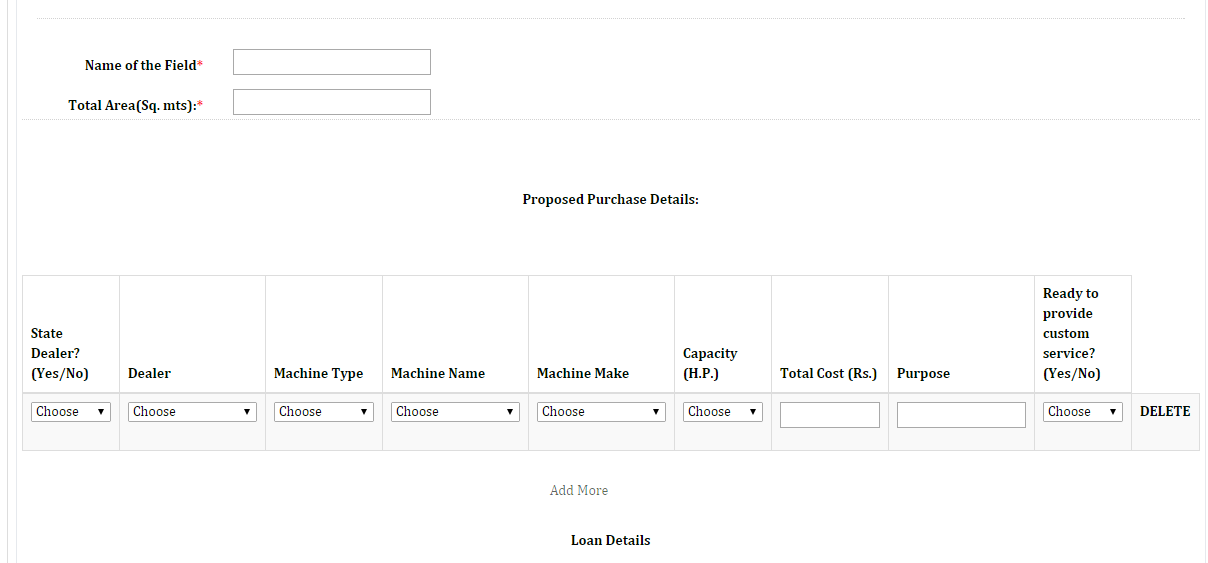1208x563 pixels.
Task: Open the custom service Yes/No dropdown
Action: [1083, 412]
